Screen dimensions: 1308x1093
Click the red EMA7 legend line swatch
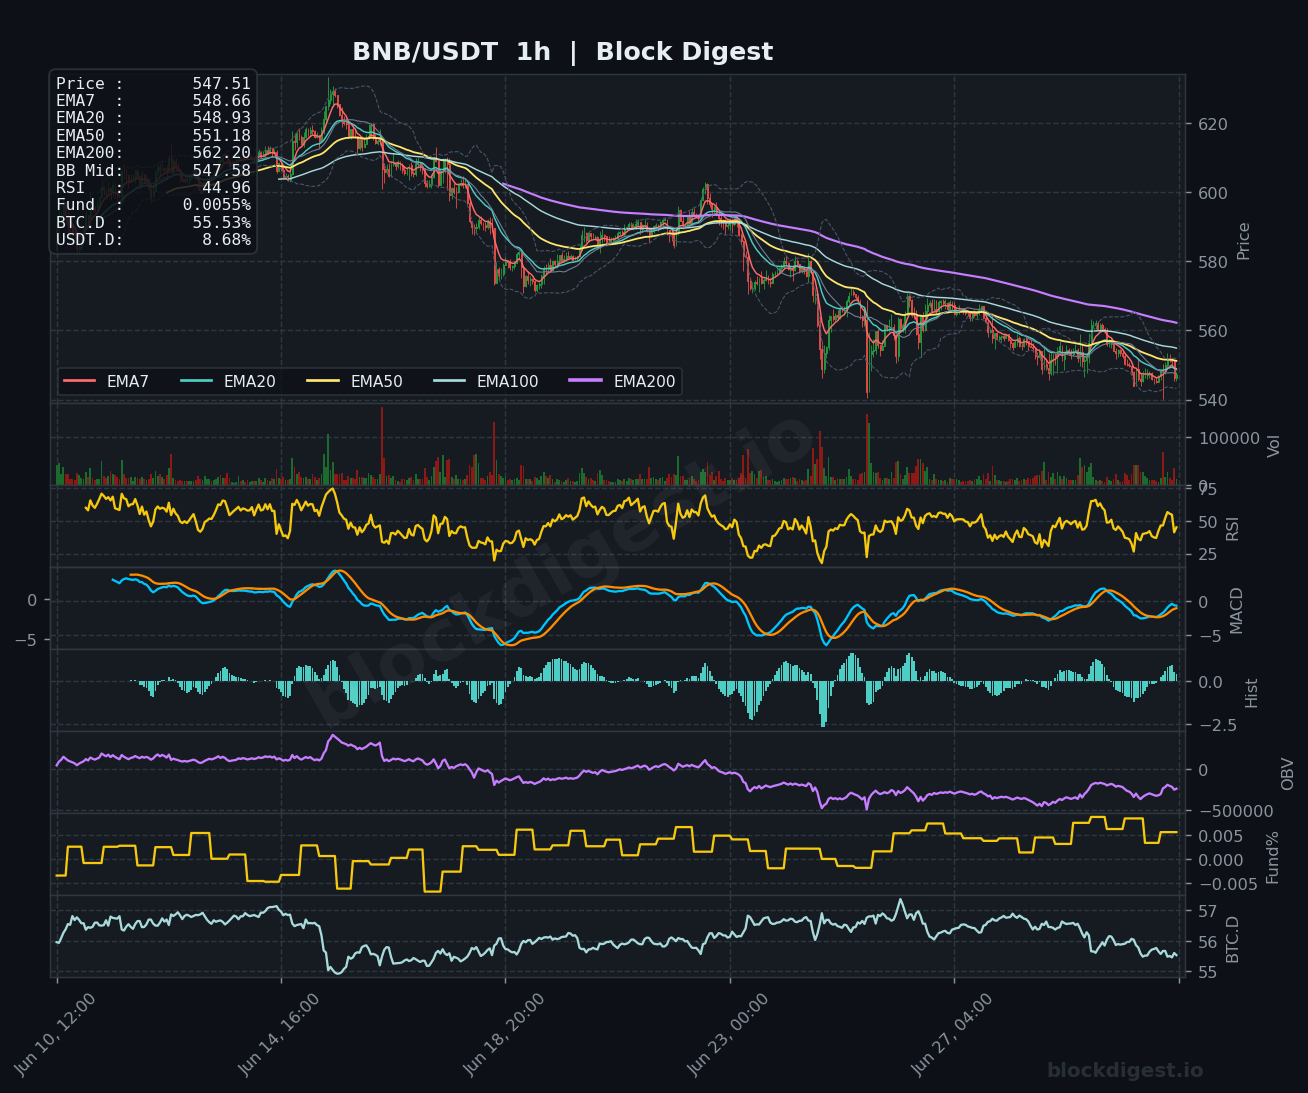click(x=80, y=381)
